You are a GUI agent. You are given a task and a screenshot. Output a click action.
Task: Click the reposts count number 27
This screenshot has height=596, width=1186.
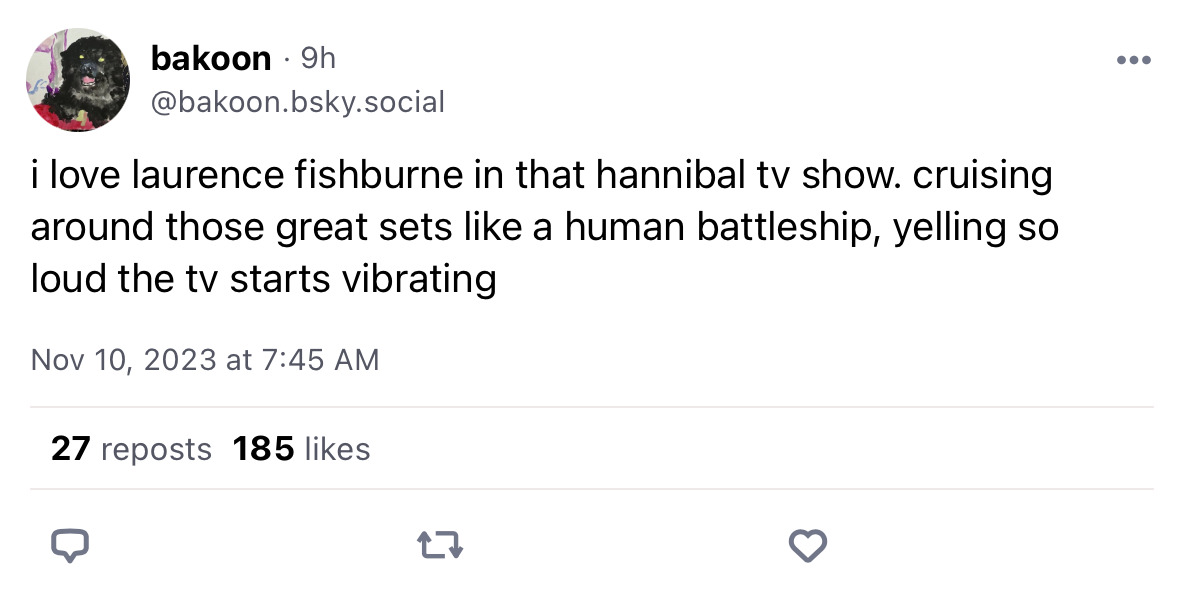69,449
